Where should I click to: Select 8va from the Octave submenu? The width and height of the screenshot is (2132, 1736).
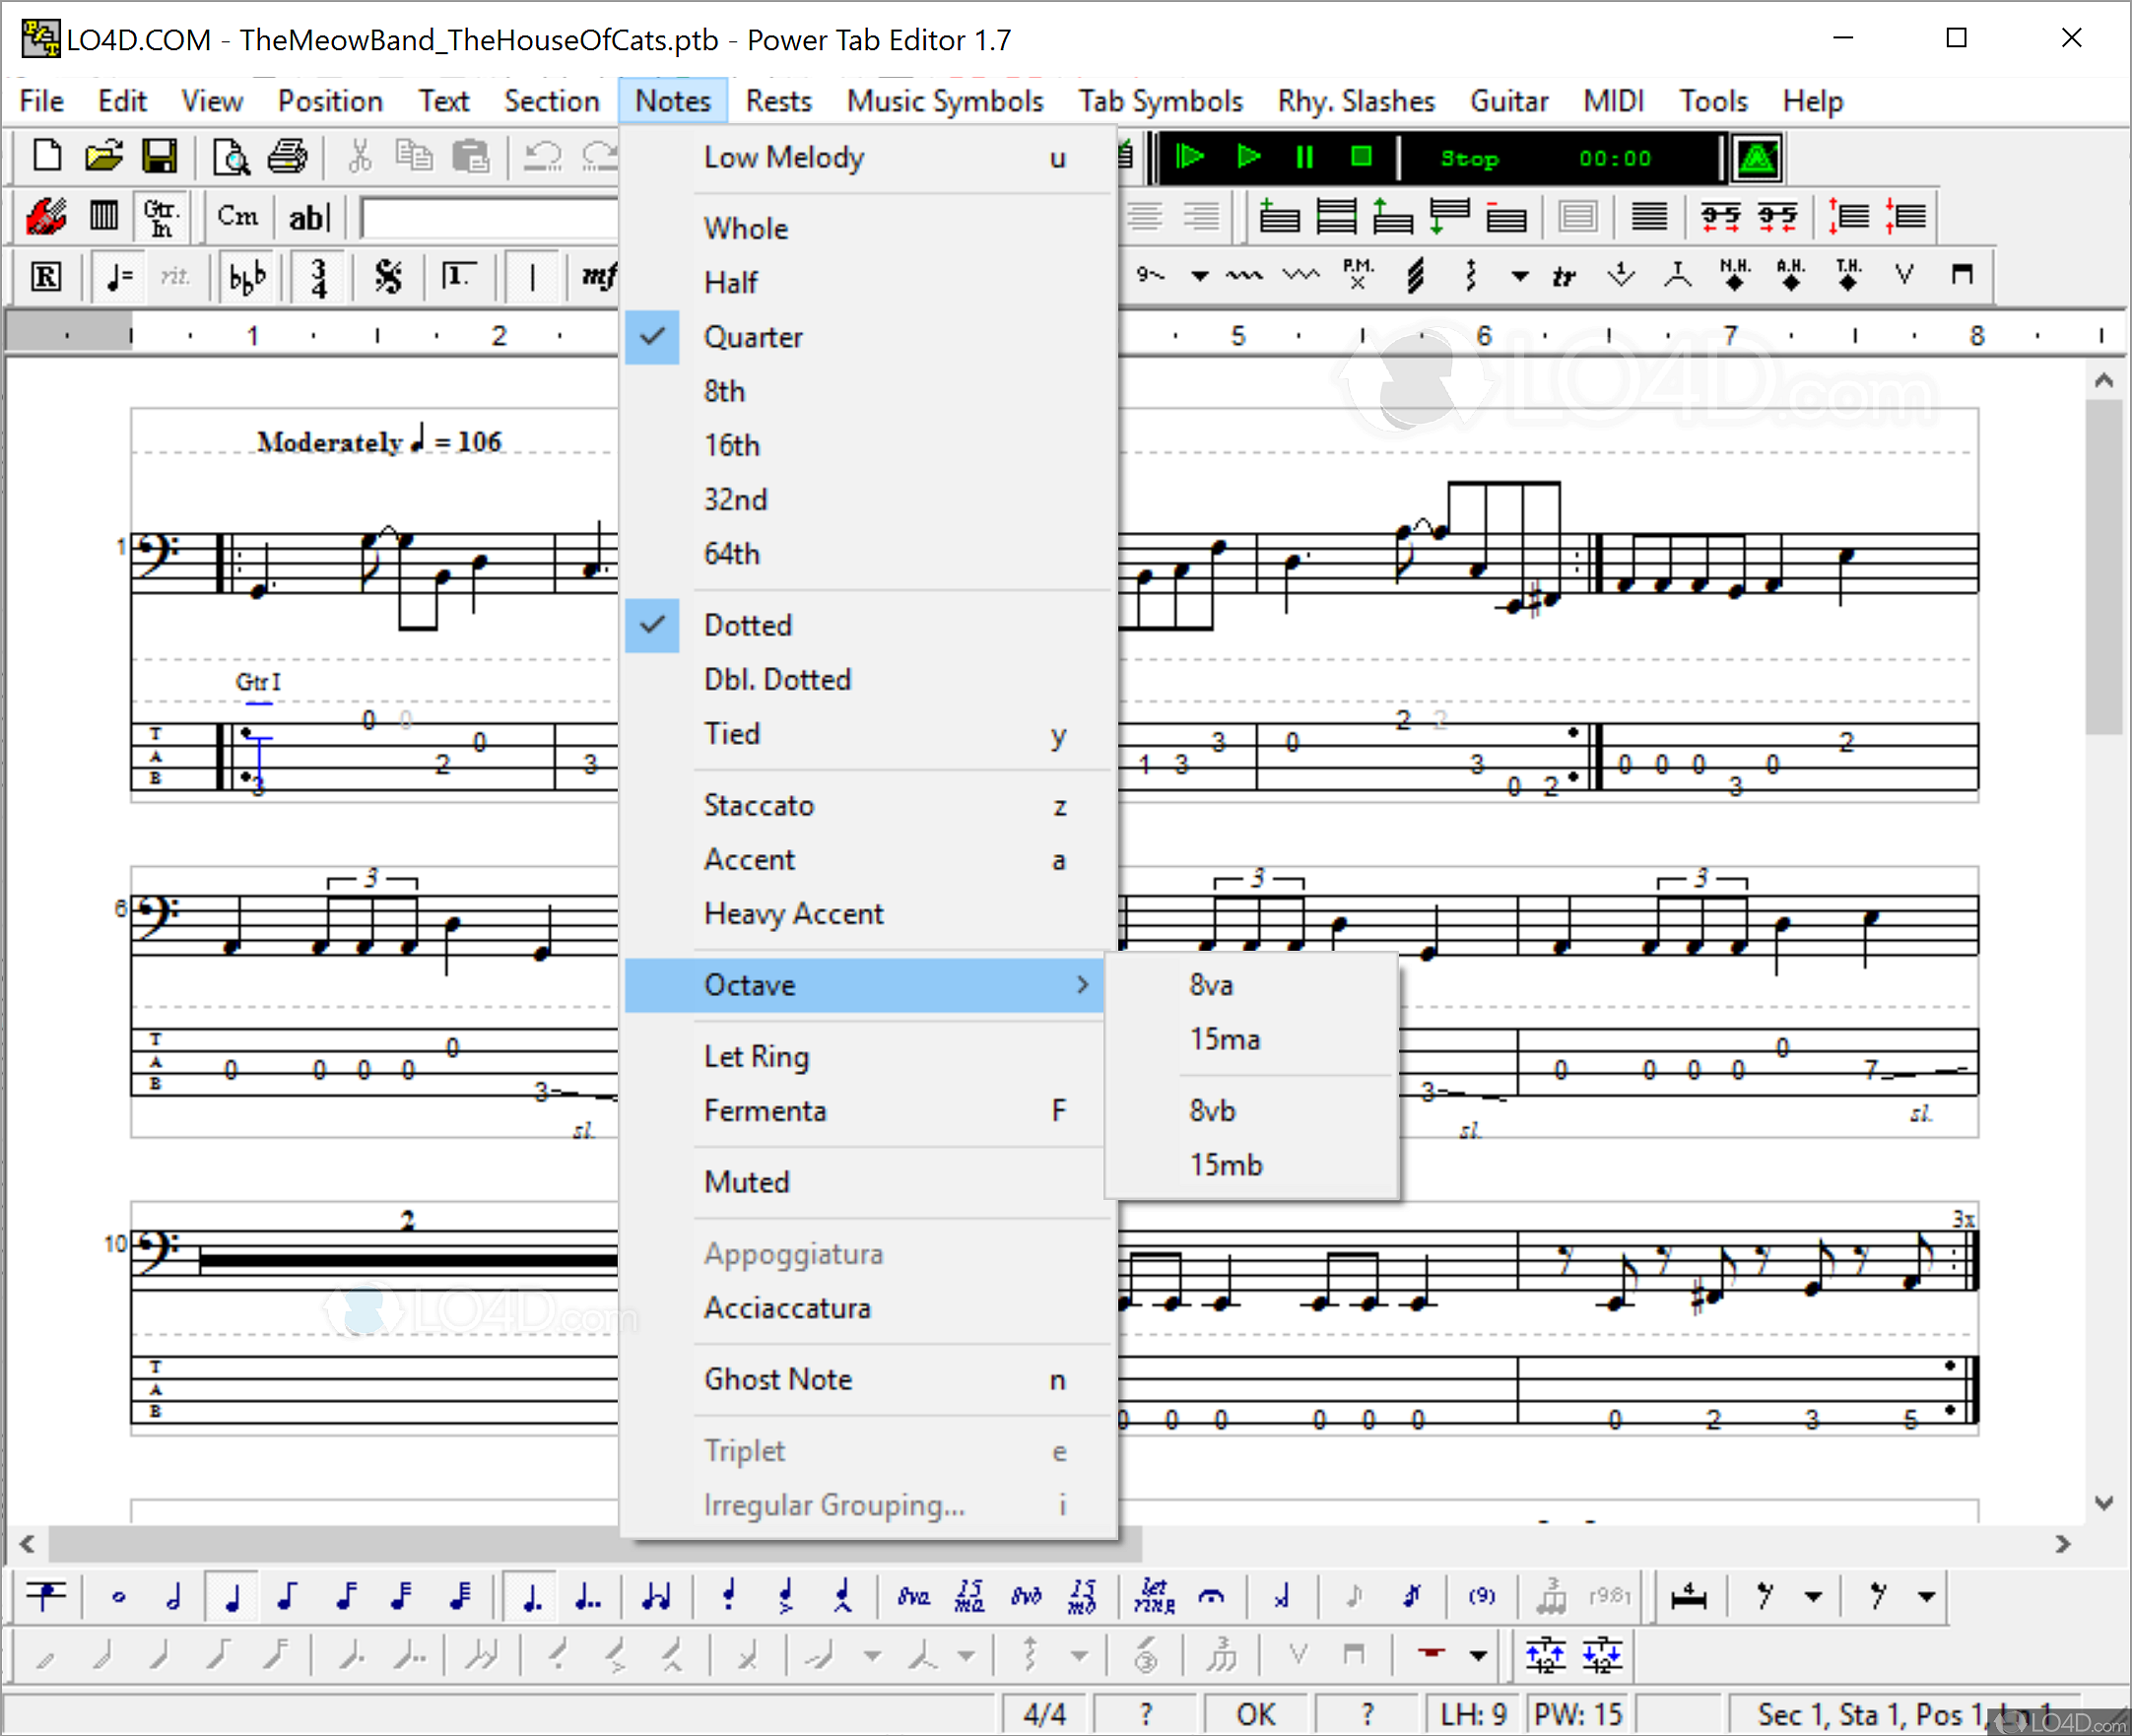click(x=1210, y=984)
